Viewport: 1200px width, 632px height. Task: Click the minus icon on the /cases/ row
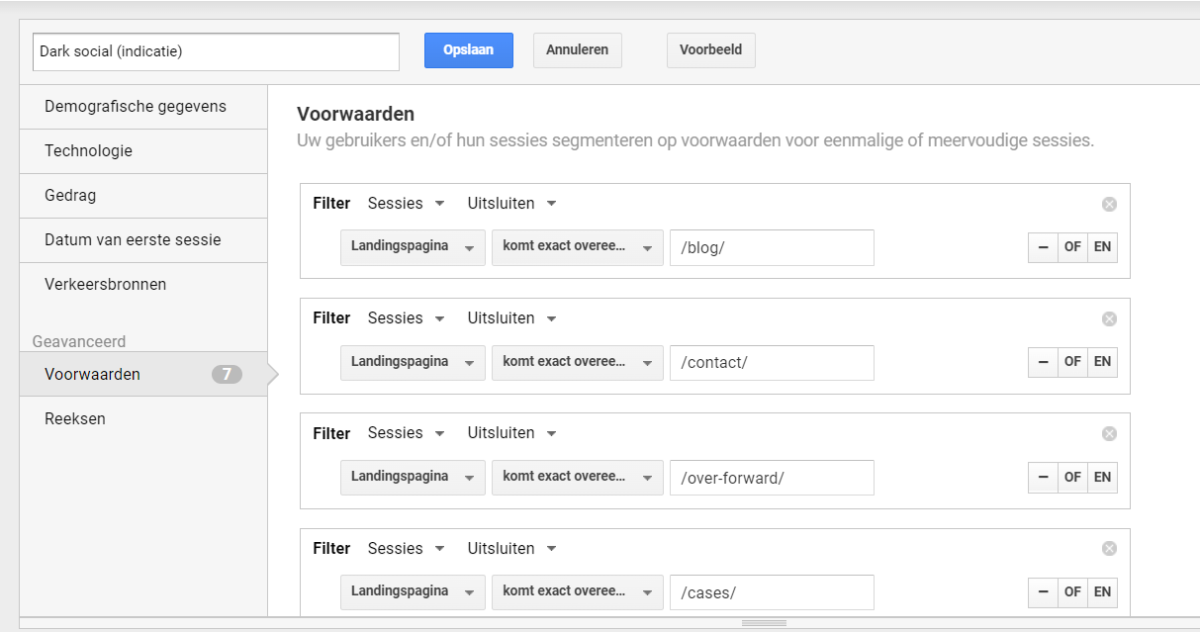pos(1043,592)
